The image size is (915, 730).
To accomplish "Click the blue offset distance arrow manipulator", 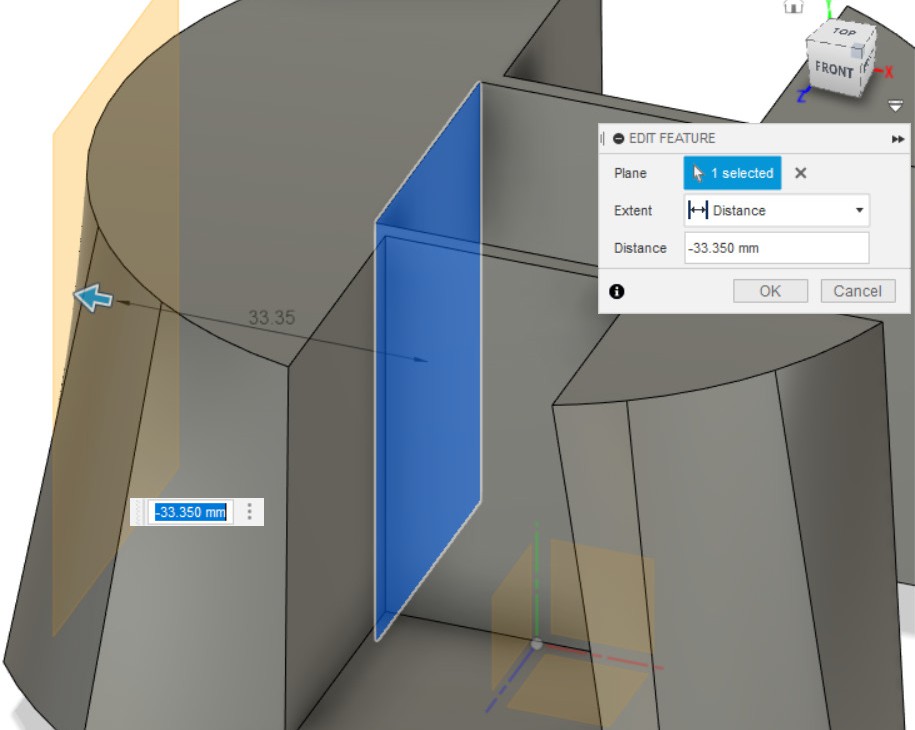I will click(x=94, y=297).
